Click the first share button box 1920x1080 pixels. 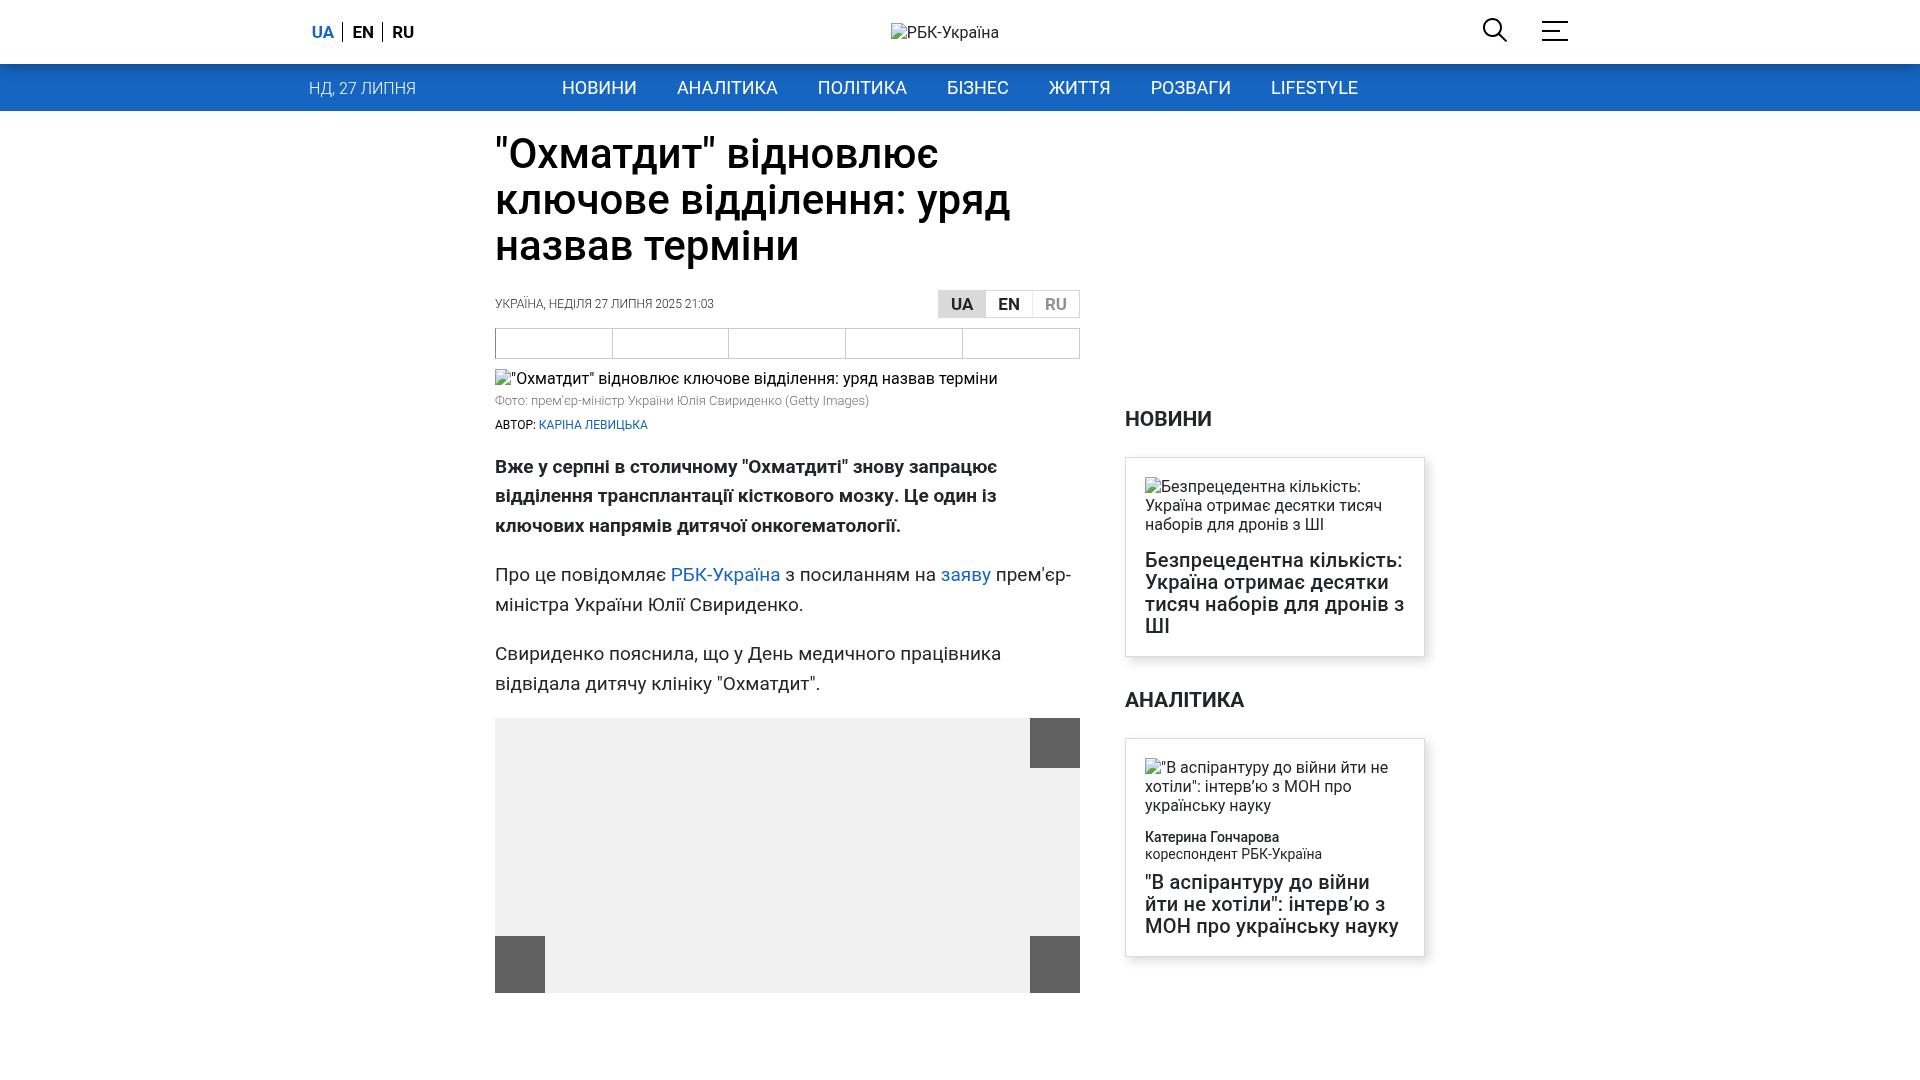click(x=554, y=344)
